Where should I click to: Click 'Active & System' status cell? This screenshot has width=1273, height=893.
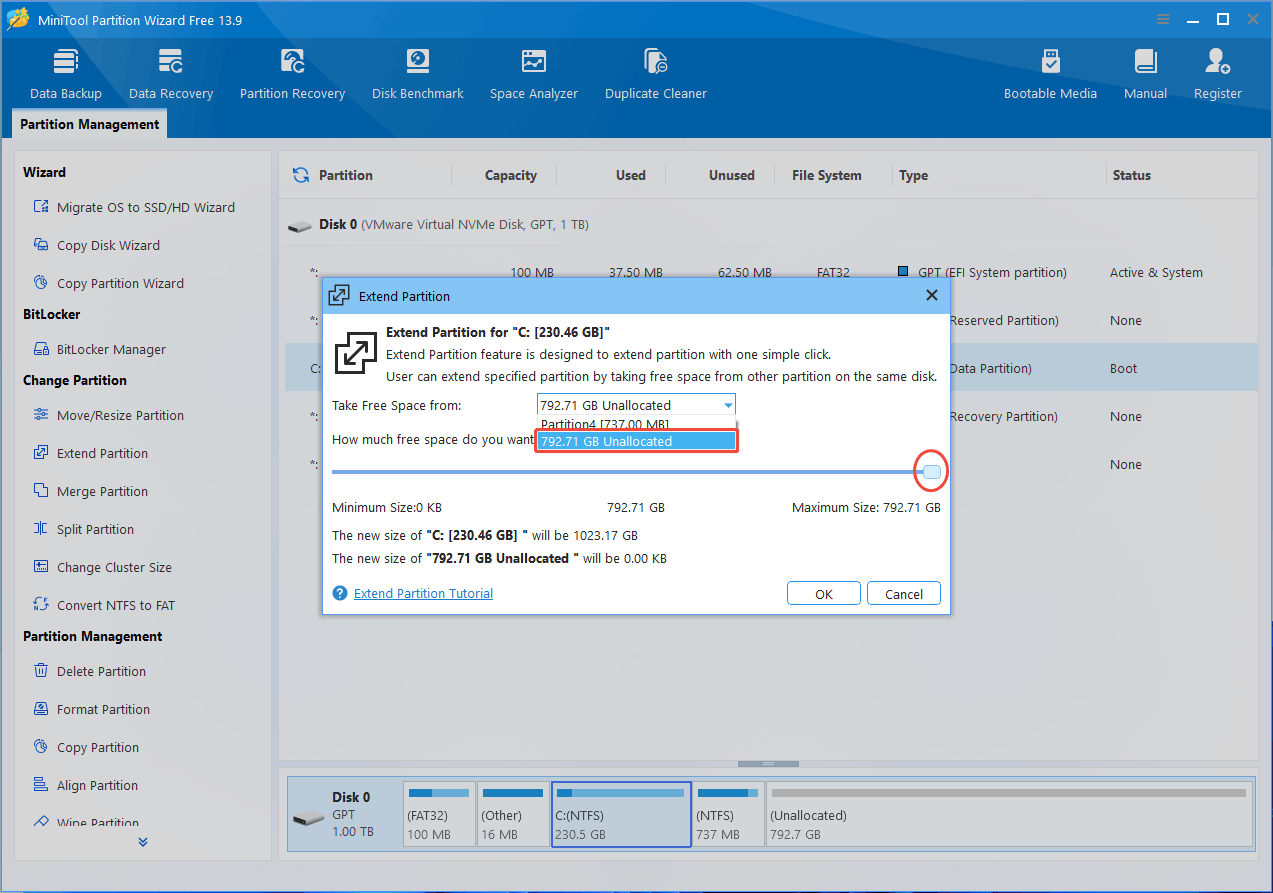click(x=1156, y=273)
